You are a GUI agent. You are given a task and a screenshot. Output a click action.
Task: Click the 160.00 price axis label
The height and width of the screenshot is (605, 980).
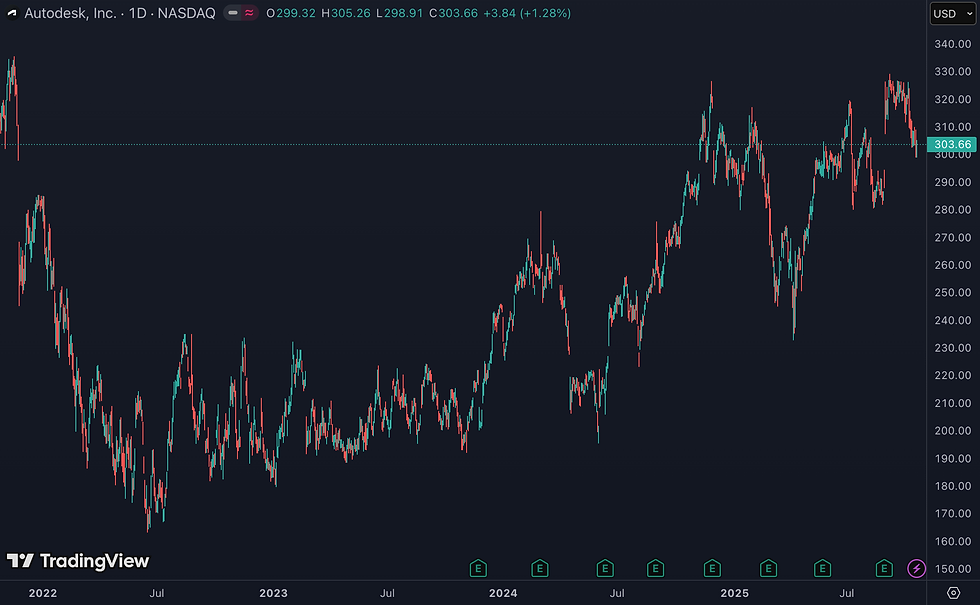(952, 541)
